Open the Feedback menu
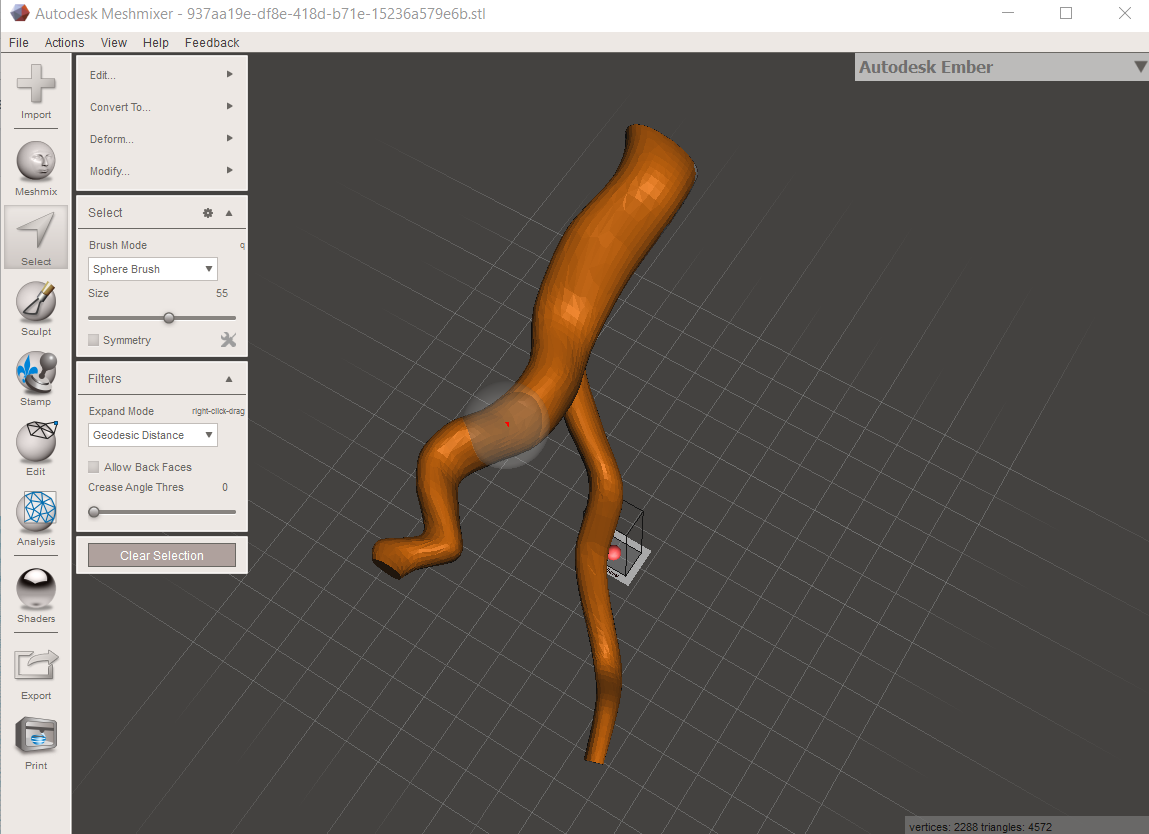Viewport: 1149px width, 834px height. coord(212,43)
